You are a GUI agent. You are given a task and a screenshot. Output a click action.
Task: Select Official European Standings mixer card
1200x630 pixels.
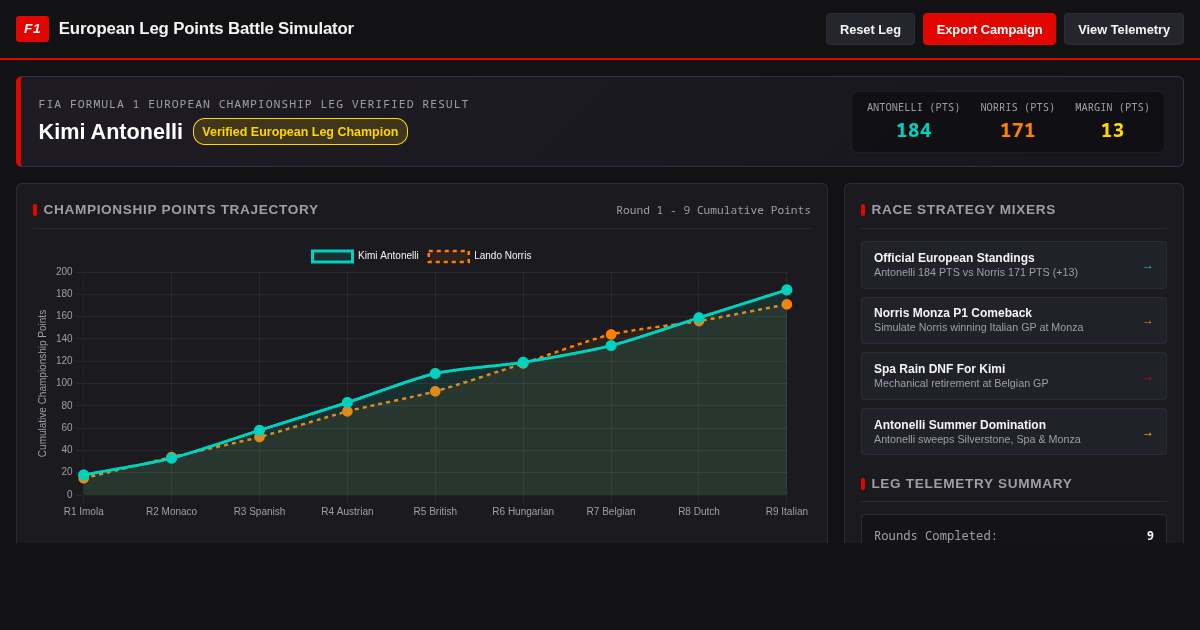pos(1014,265)
